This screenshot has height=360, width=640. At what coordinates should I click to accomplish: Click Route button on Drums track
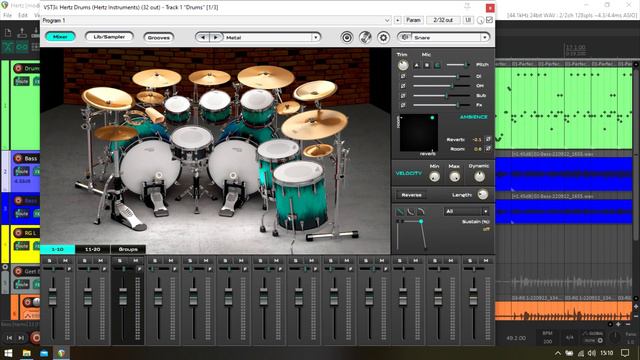(x=22, y=82)
